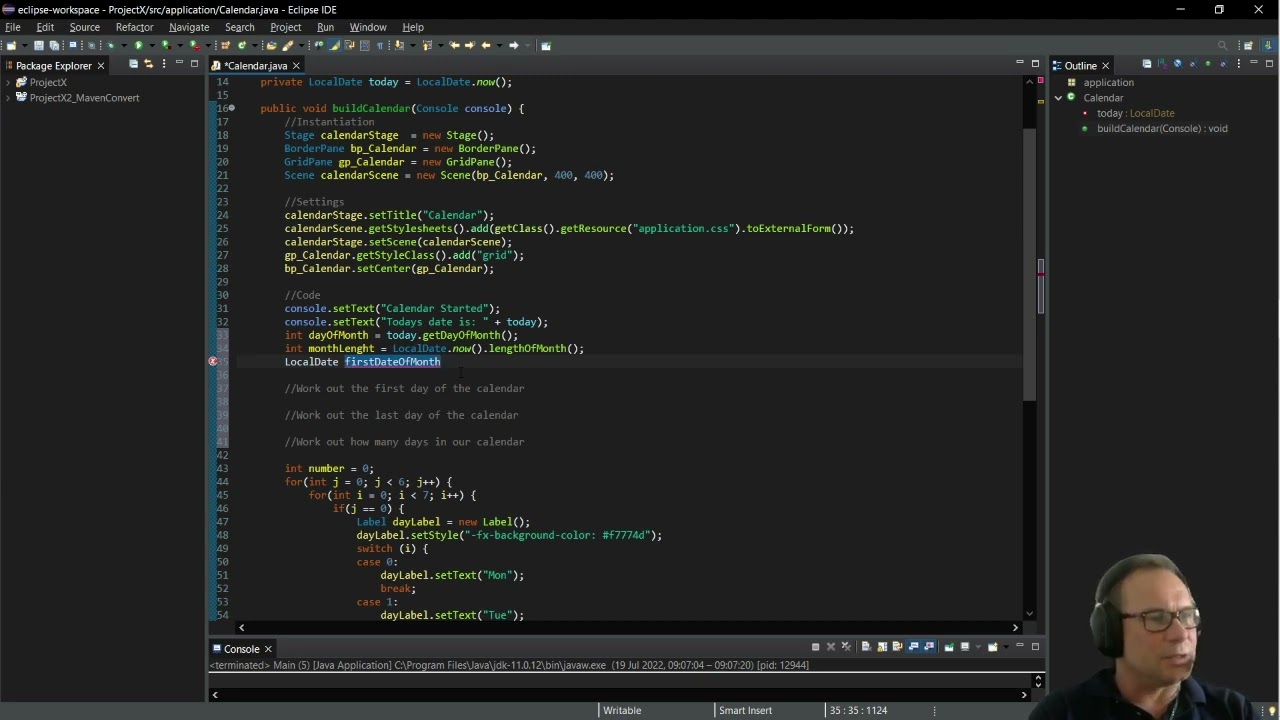This screenshot has width=1280, height=720.
Task: Select today : LocalDate in Outline
Action: click(x=1135, y=113)
